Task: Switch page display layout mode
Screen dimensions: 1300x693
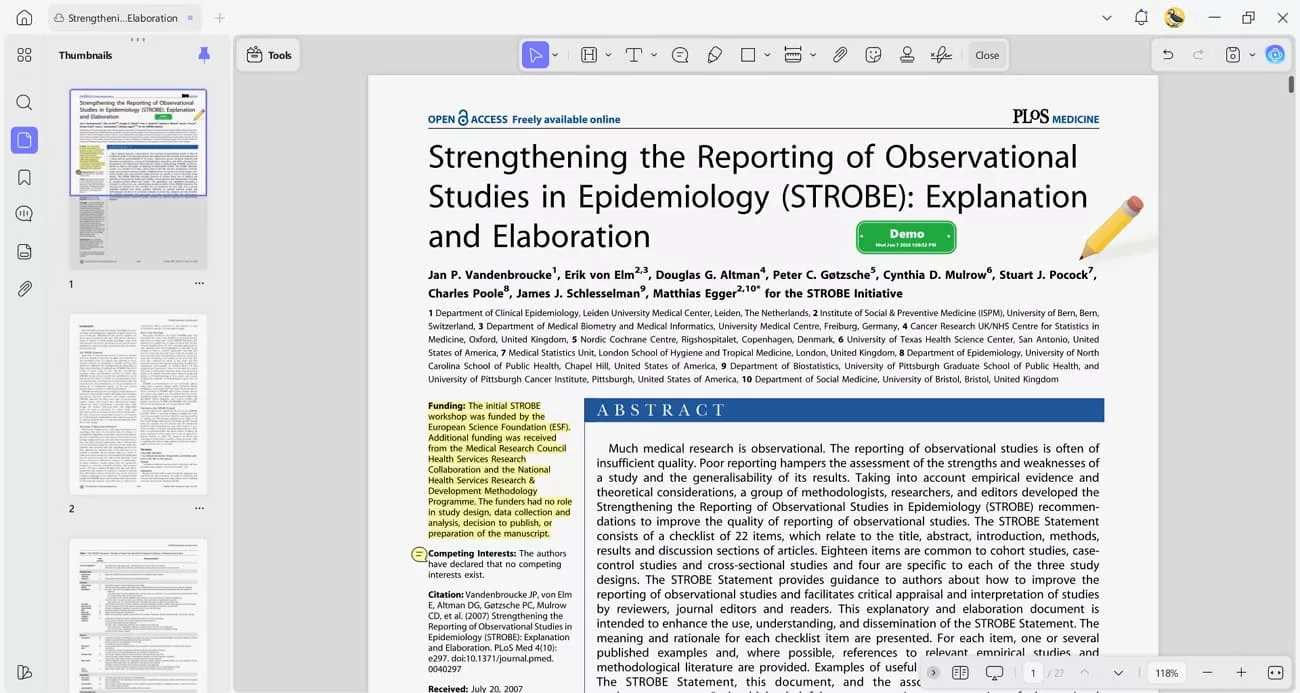Action: pyautogui.click(x=960, y=673)
